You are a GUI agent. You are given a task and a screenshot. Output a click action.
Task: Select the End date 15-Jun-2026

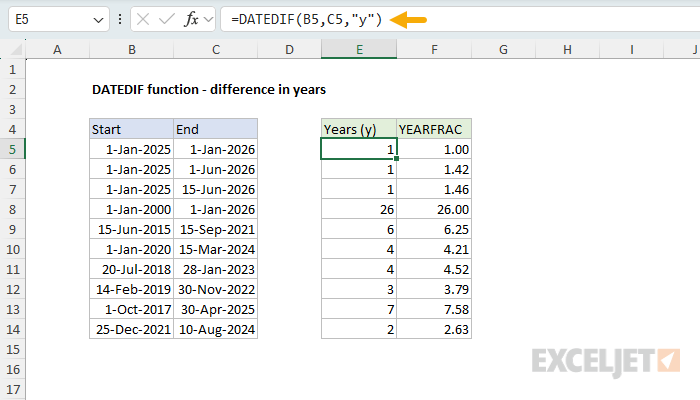(x=216, y=189)
